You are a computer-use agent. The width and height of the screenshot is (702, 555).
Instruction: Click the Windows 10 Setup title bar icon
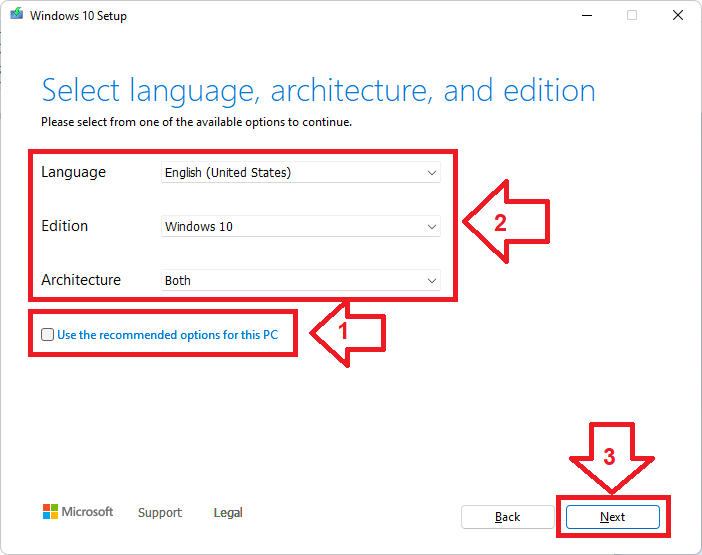point(17,14)
